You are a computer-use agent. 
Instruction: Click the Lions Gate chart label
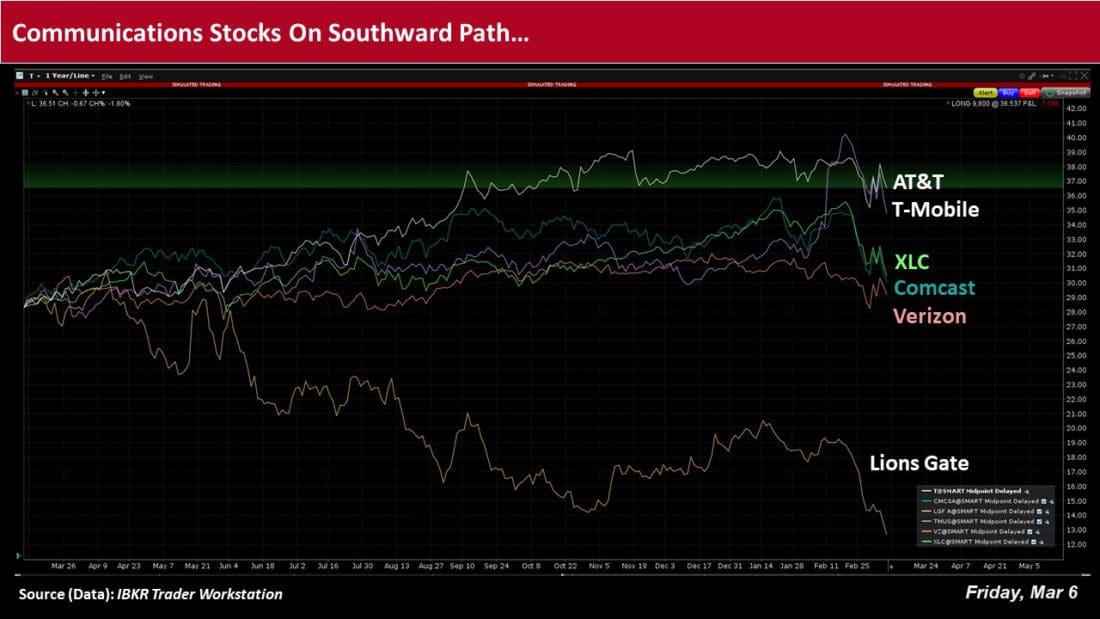click(919, 463)
